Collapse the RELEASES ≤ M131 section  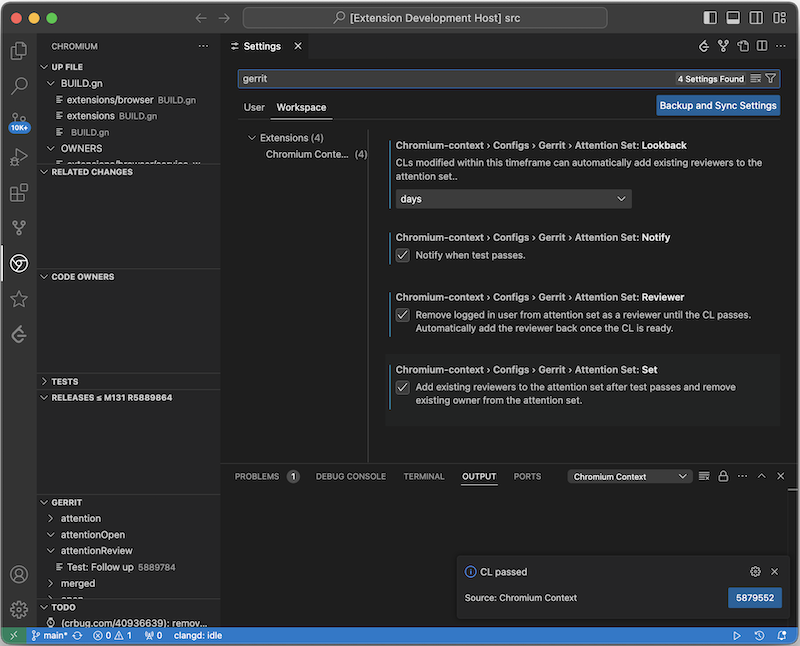click(44, 397)
